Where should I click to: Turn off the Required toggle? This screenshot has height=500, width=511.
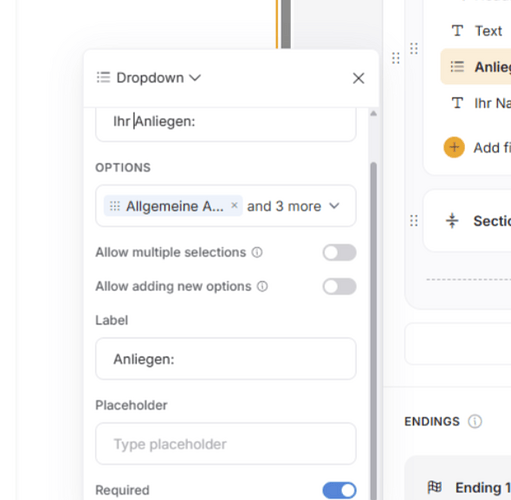339,490
